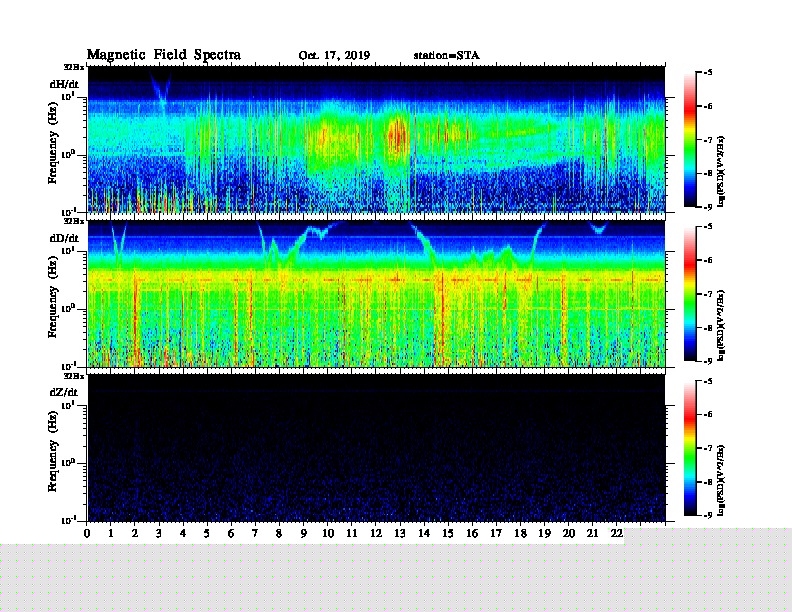Click the log PSD label beside dD/dt colorbar

721,325
